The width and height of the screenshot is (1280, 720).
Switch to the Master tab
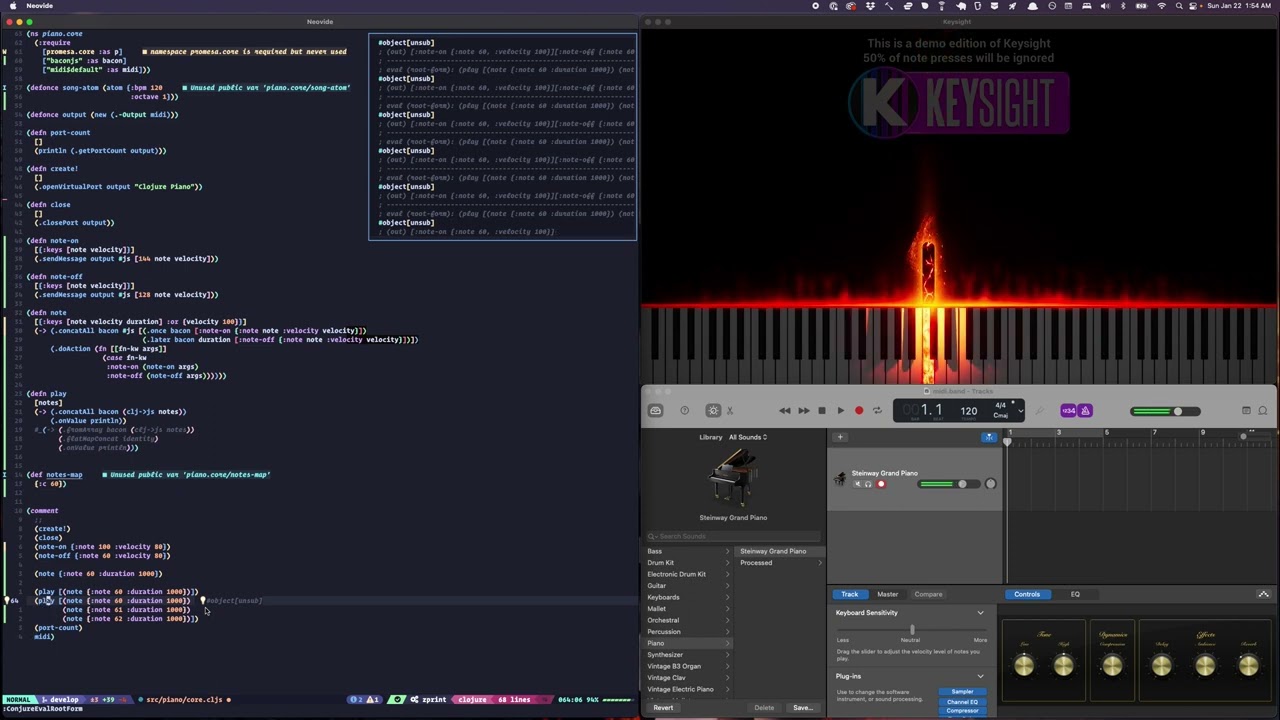(887, 594)
